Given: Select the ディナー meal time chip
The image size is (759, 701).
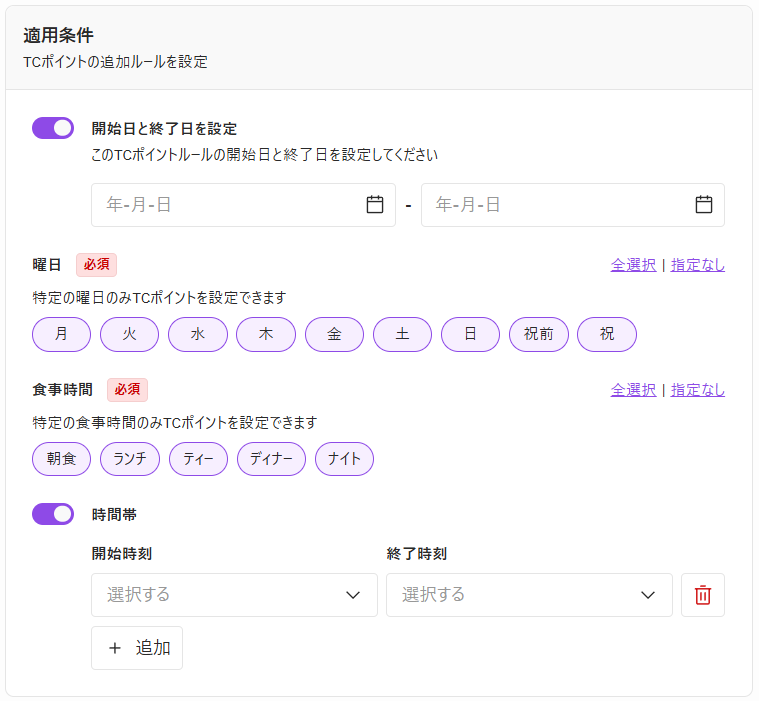Looking at the screenshot, I should [x=272, y=459].
